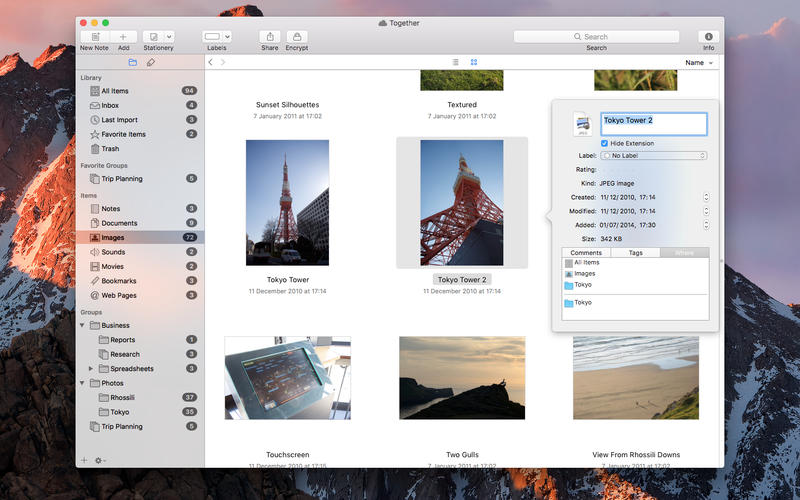Collapse the Photos group in sidebar
This screenshot has width=800, height=500.
[x=82, y=383]
